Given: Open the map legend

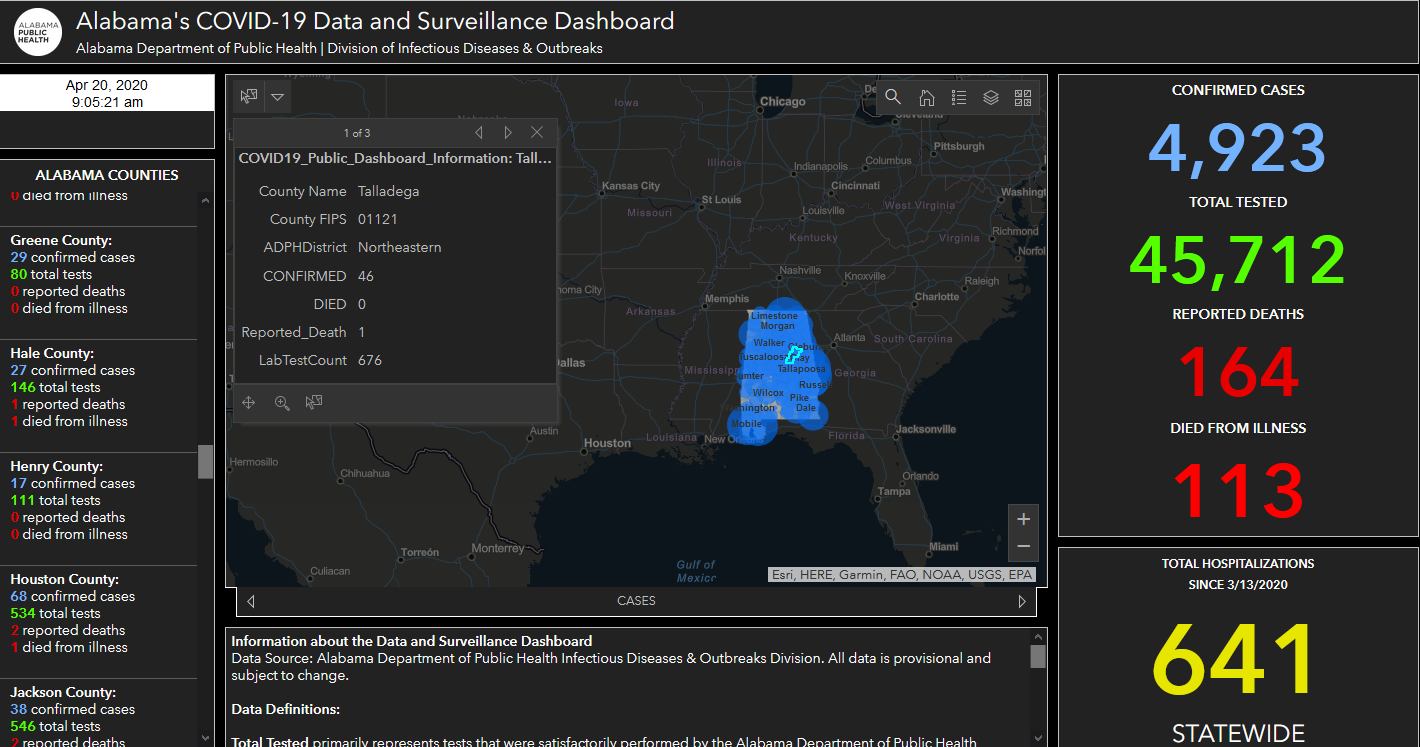Looking at the screenshot, I should point(958,97).
